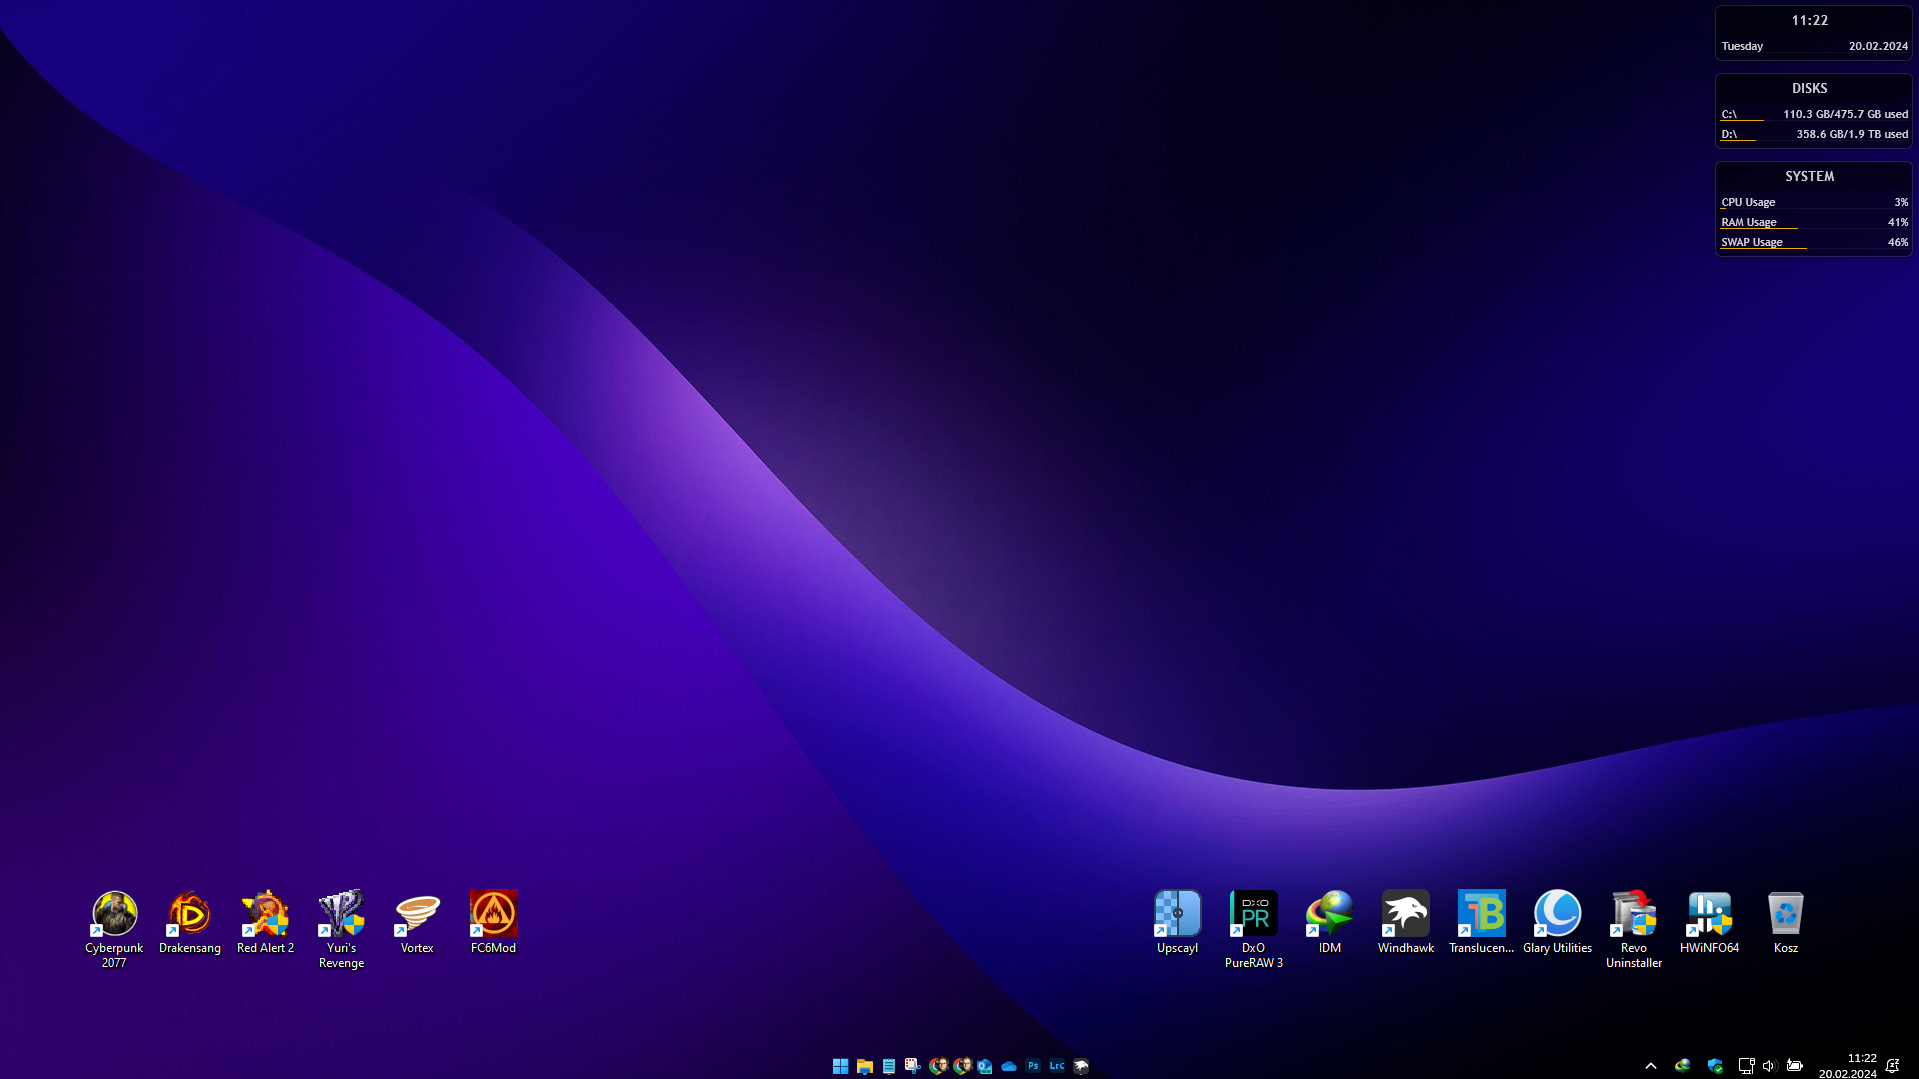Open Photoshop from the taskbar
Image resolution: width=1919 pixels, height=1079 pixels.
click(x=1033, y=1066)
